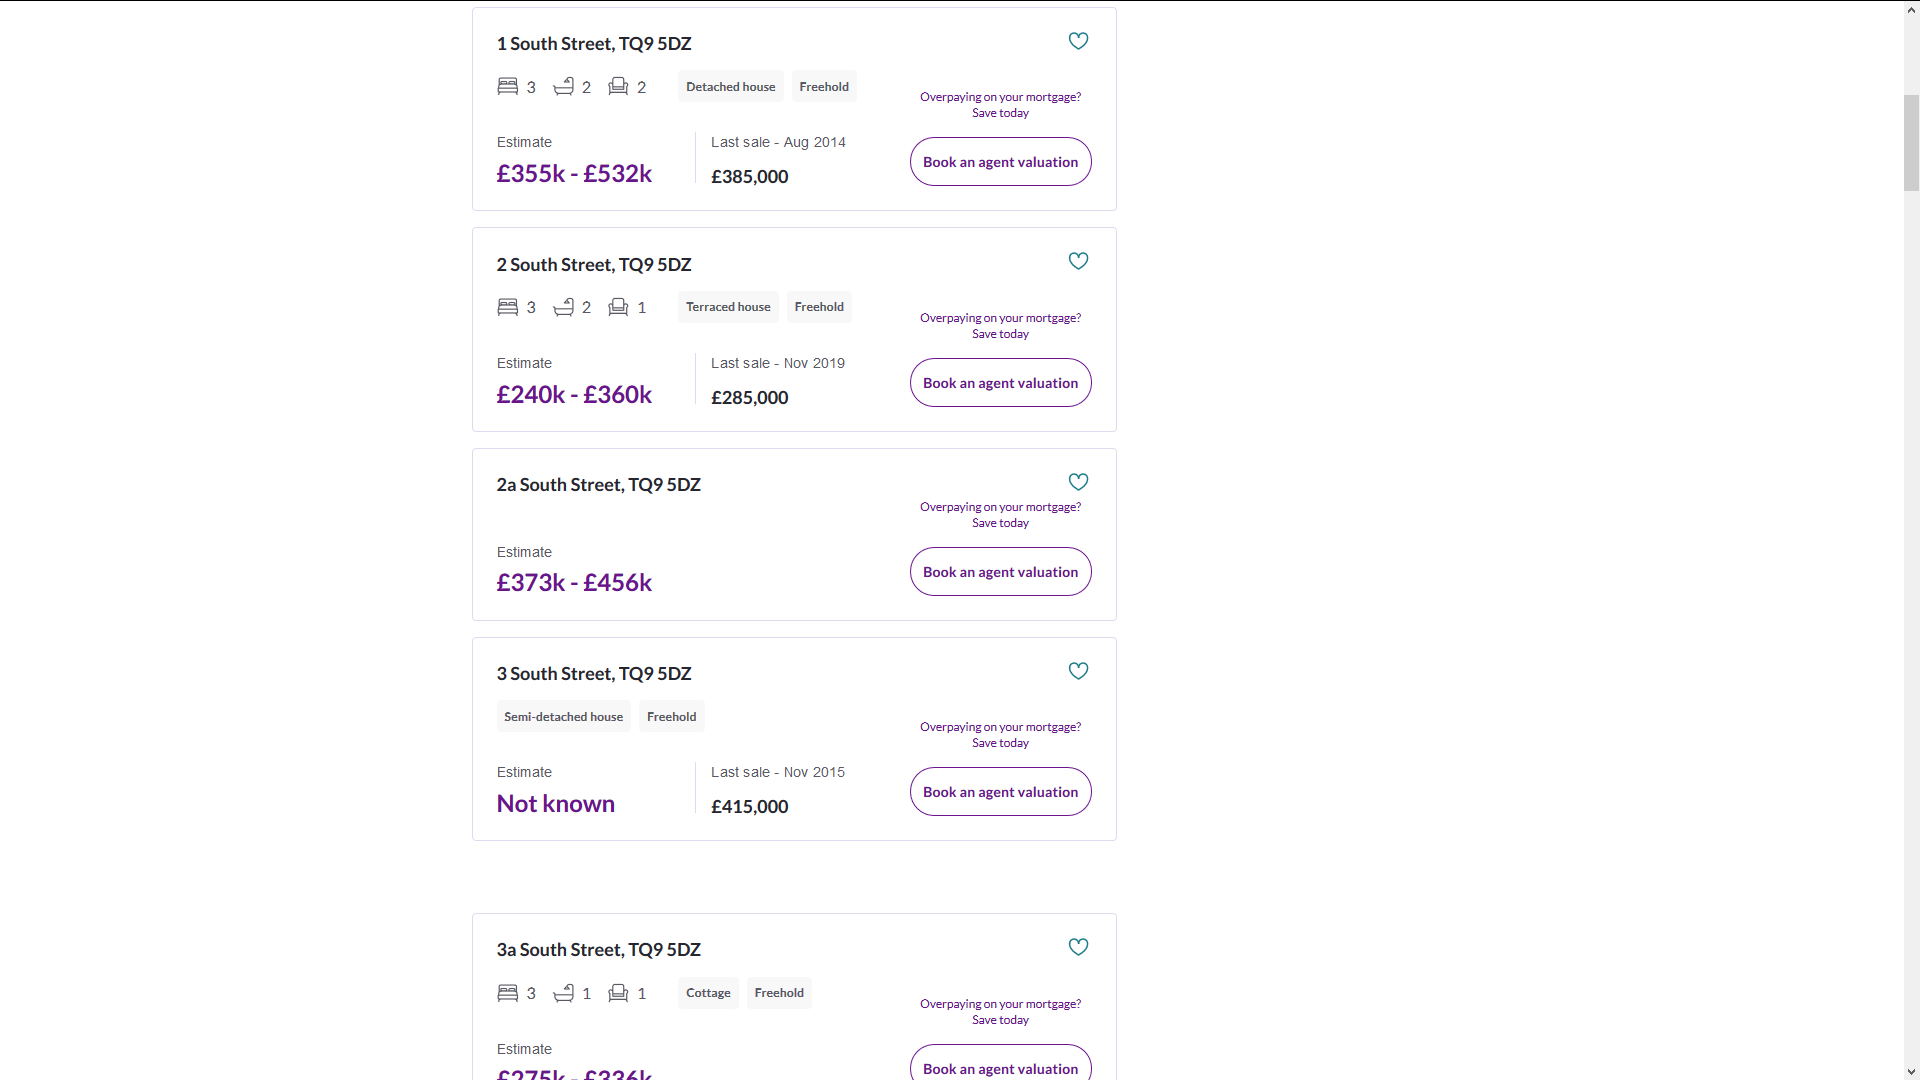
Task: Book an agent valuation for 1 South Street
Action: coord(1000,162)
